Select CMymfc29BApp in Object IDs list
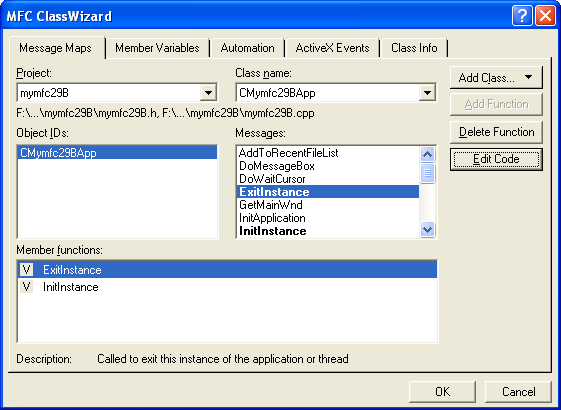Image resolution: width=561 pixels, height=410 pixels. click(x=117, y=153)
